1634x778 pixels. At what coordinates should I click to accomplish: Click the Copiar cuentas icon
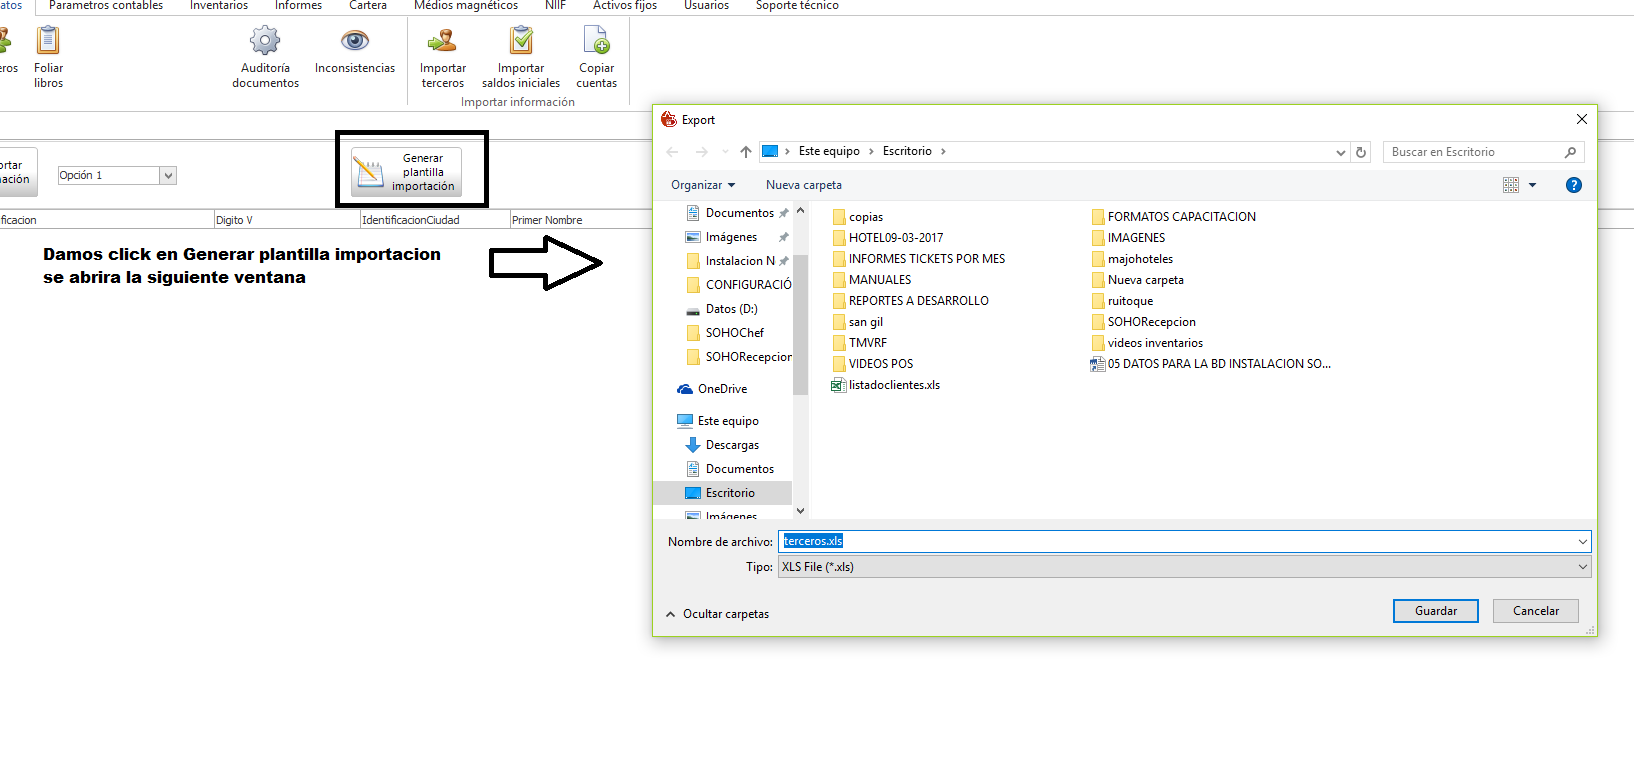coord(596,41)
